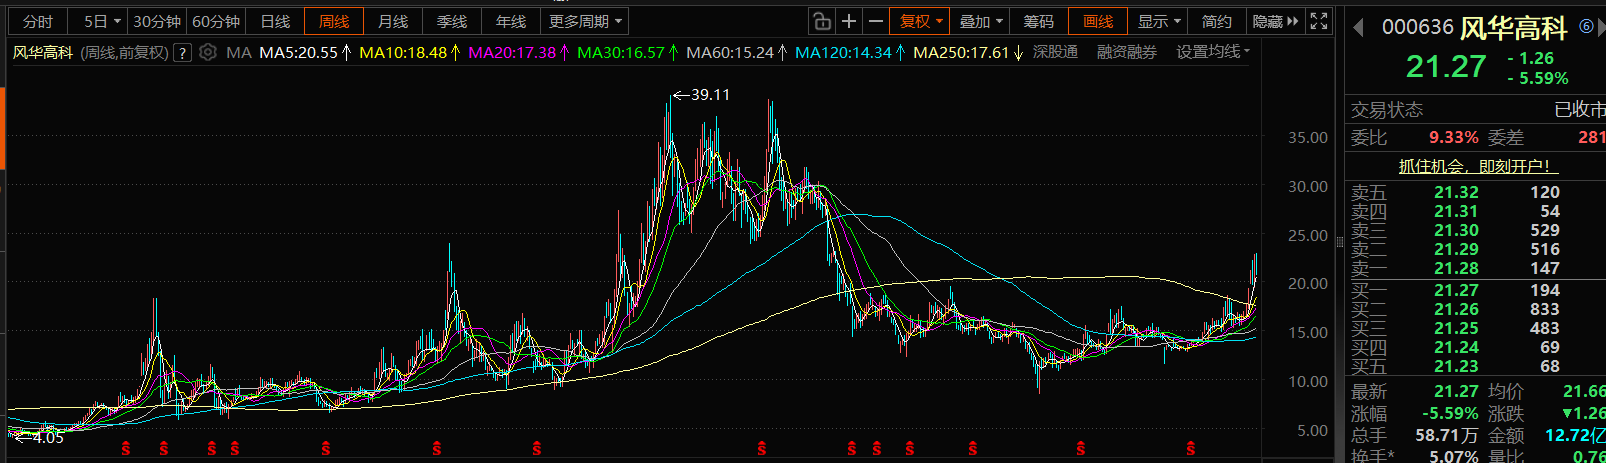Click MA250:17.61 indicator label
Viewport: 1606px width, 463px height.
(967, 52)
